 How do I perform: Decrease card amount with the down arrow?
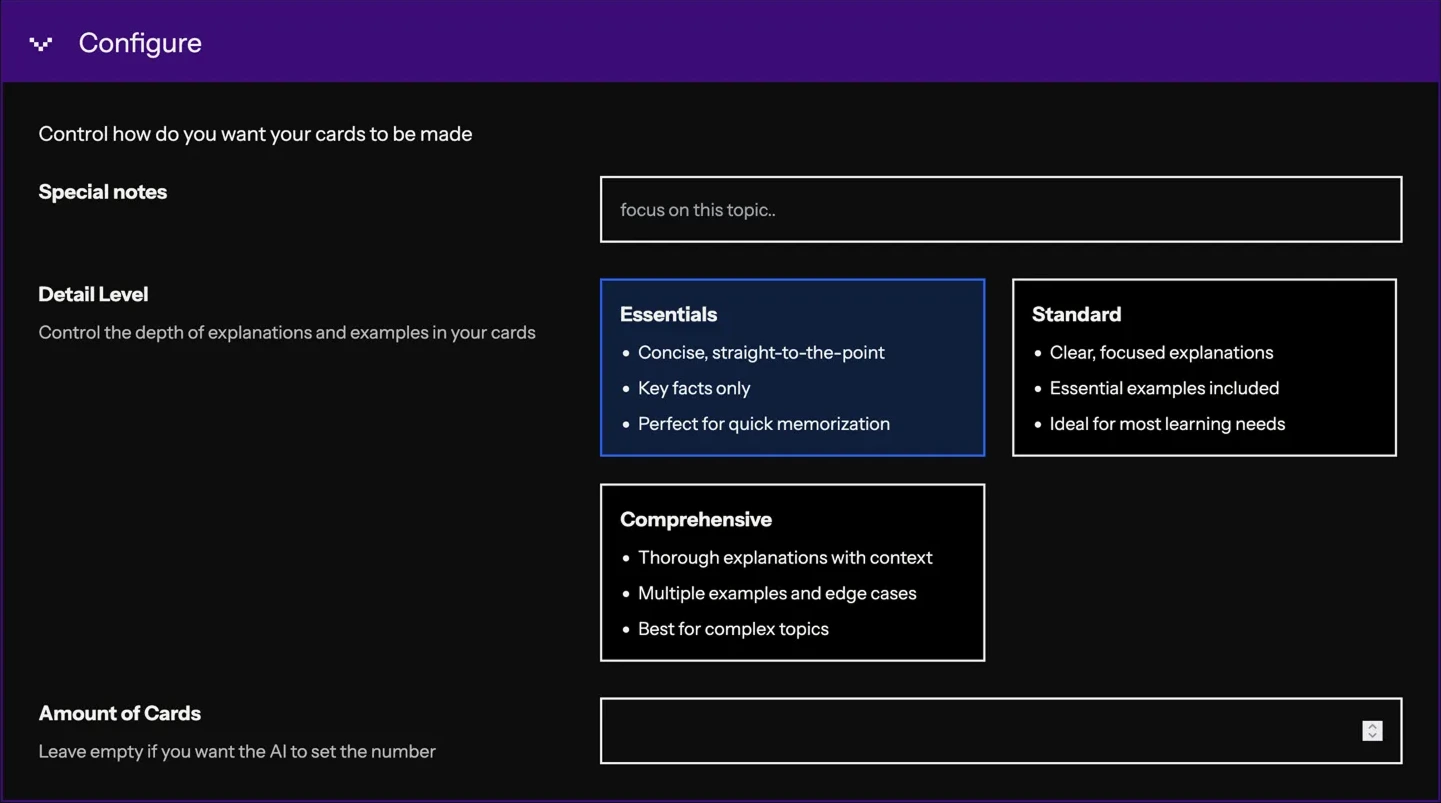1372,736
